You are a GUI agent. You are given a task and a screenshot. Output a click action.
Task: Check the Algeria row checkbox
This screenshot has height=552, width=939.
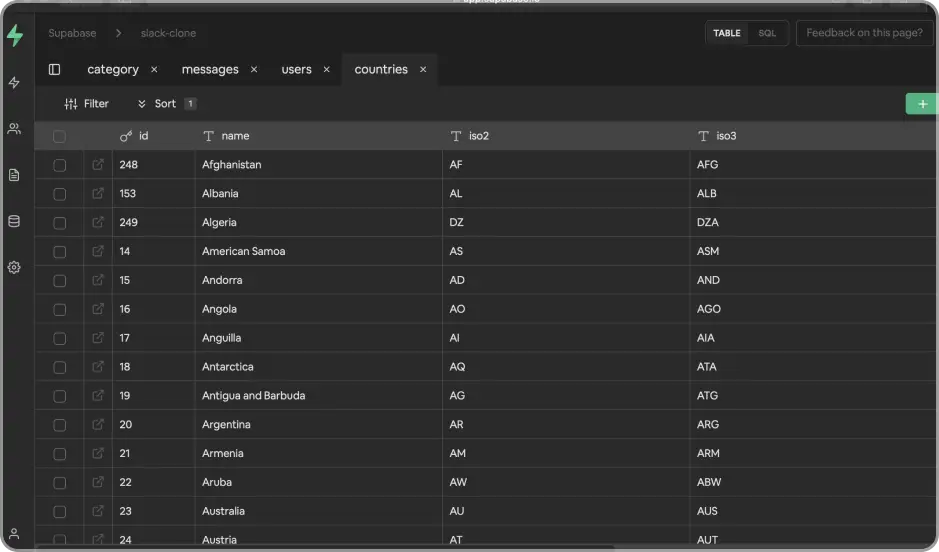(59, 223)
